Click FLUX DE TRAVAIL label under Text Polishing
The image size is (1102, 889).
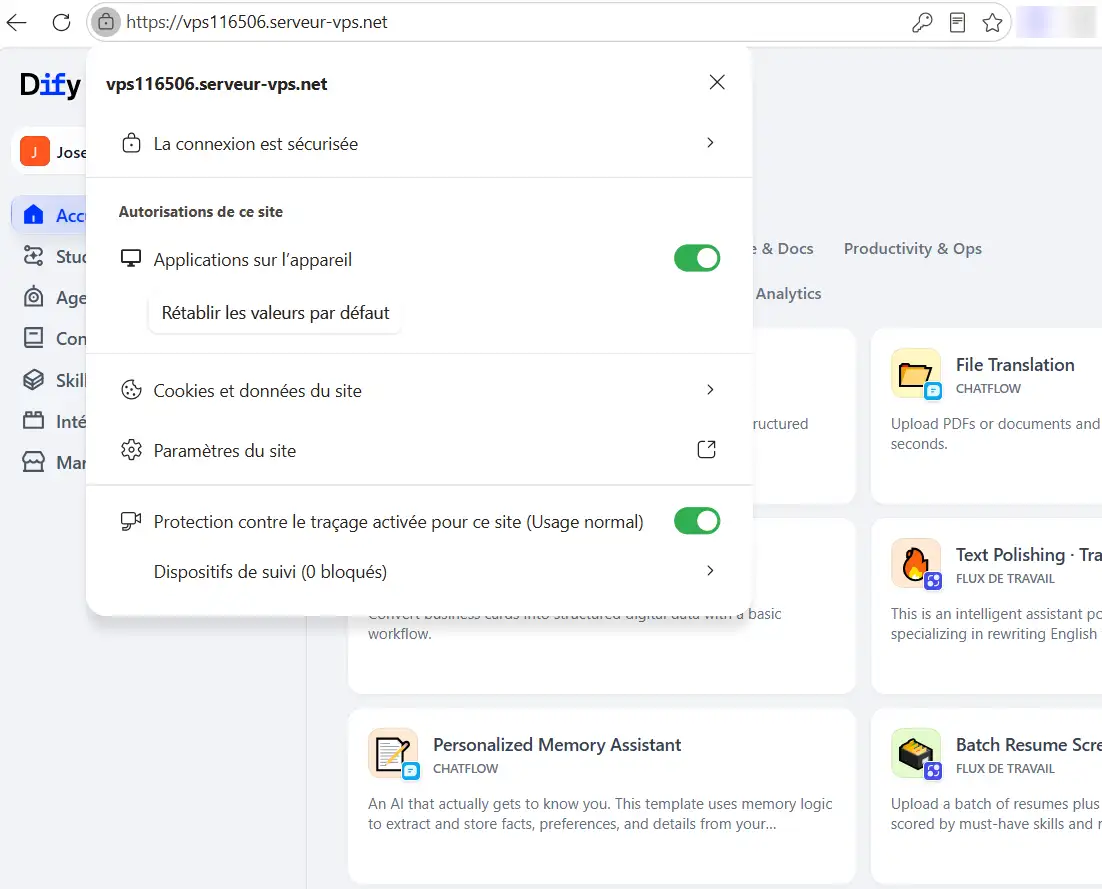[1005, 578]
